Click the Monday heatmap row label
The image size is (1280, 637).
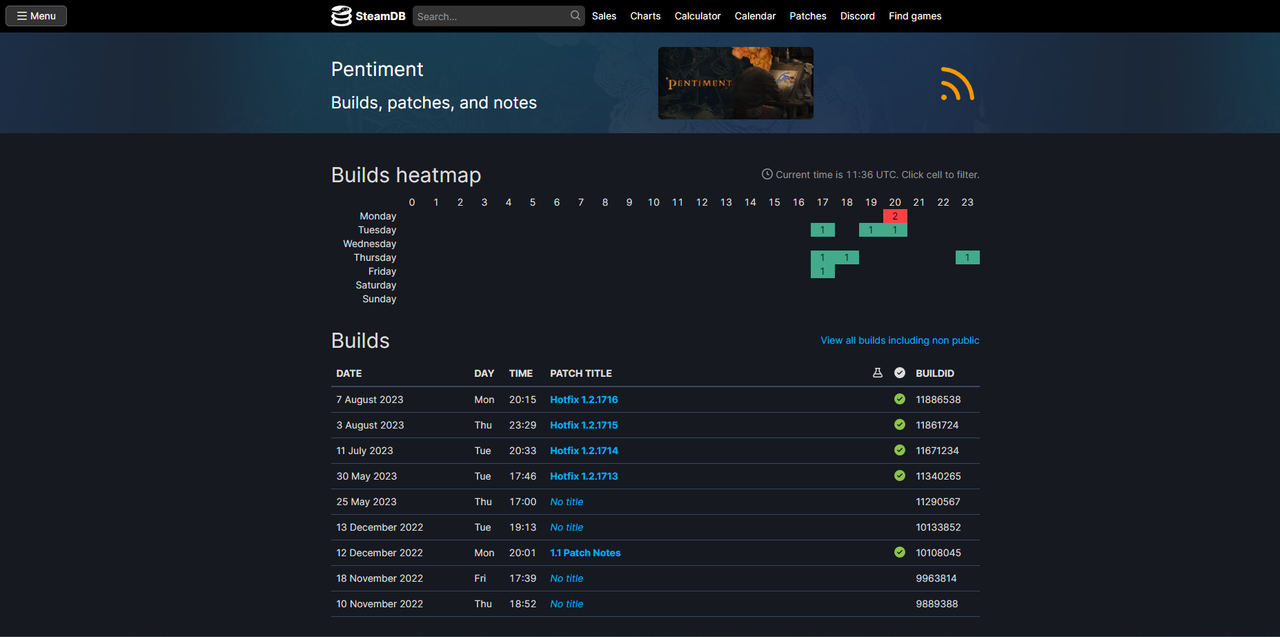point(378,216)
